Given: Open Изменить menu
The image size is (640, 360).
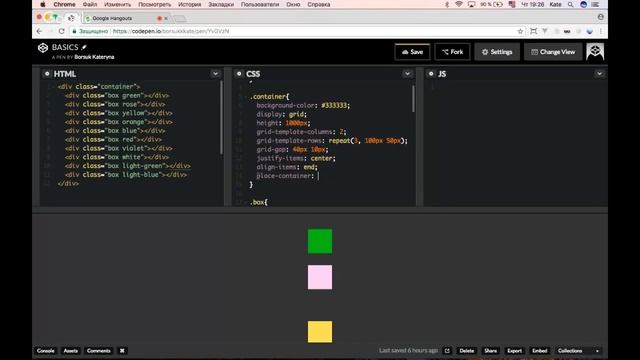Looking at the screenshot, I should pyautogui.click(x=118, y=4).
